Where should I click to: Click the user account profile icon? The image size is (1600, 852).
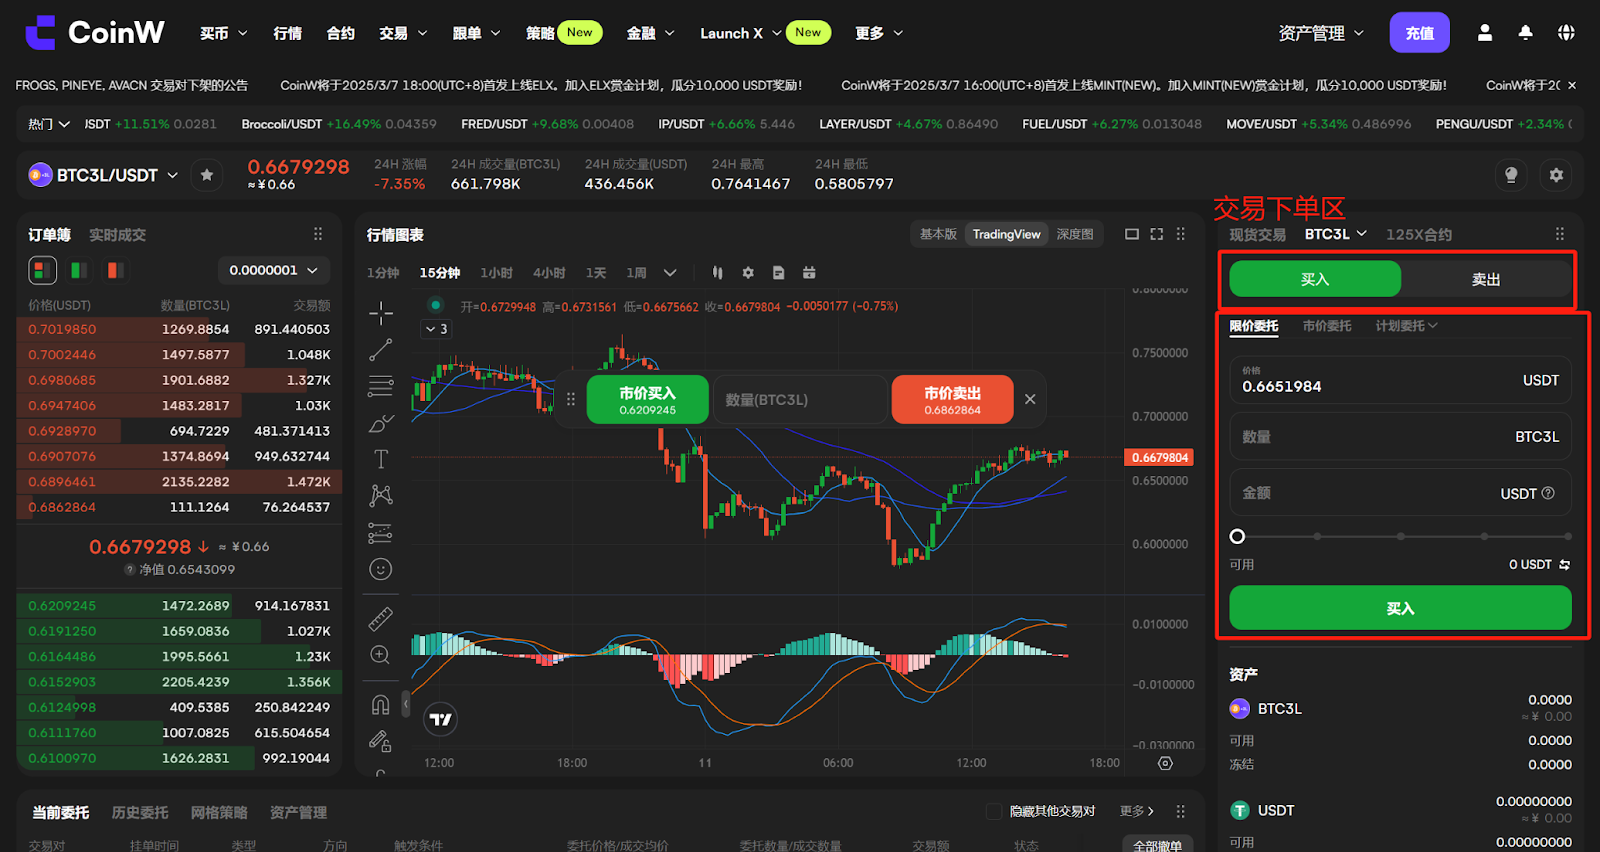click(1485, 33)
